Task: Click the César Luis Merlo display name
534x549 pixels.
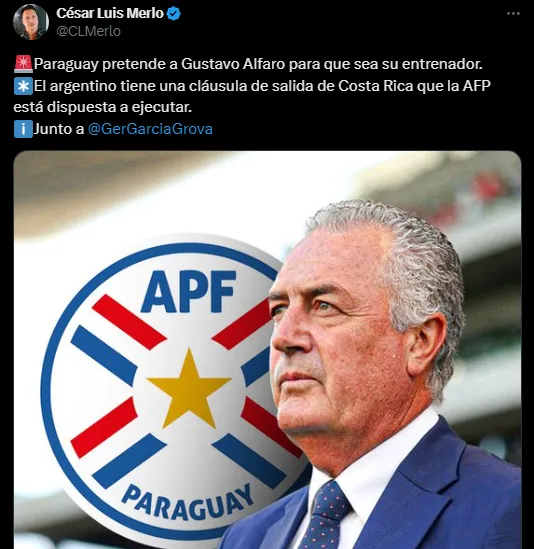Action: (x=110, y=13)
